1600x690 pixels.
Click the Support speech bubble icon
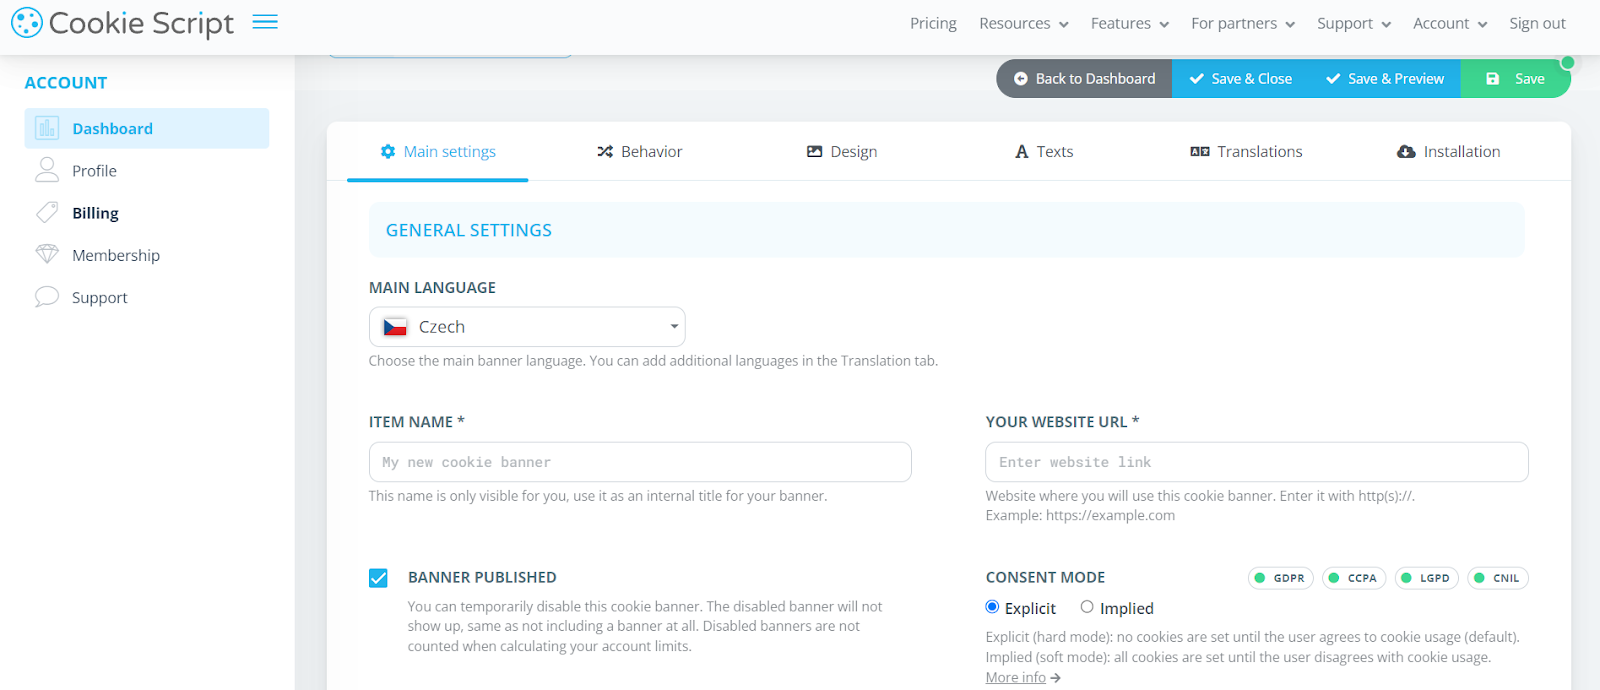[47, 297]
